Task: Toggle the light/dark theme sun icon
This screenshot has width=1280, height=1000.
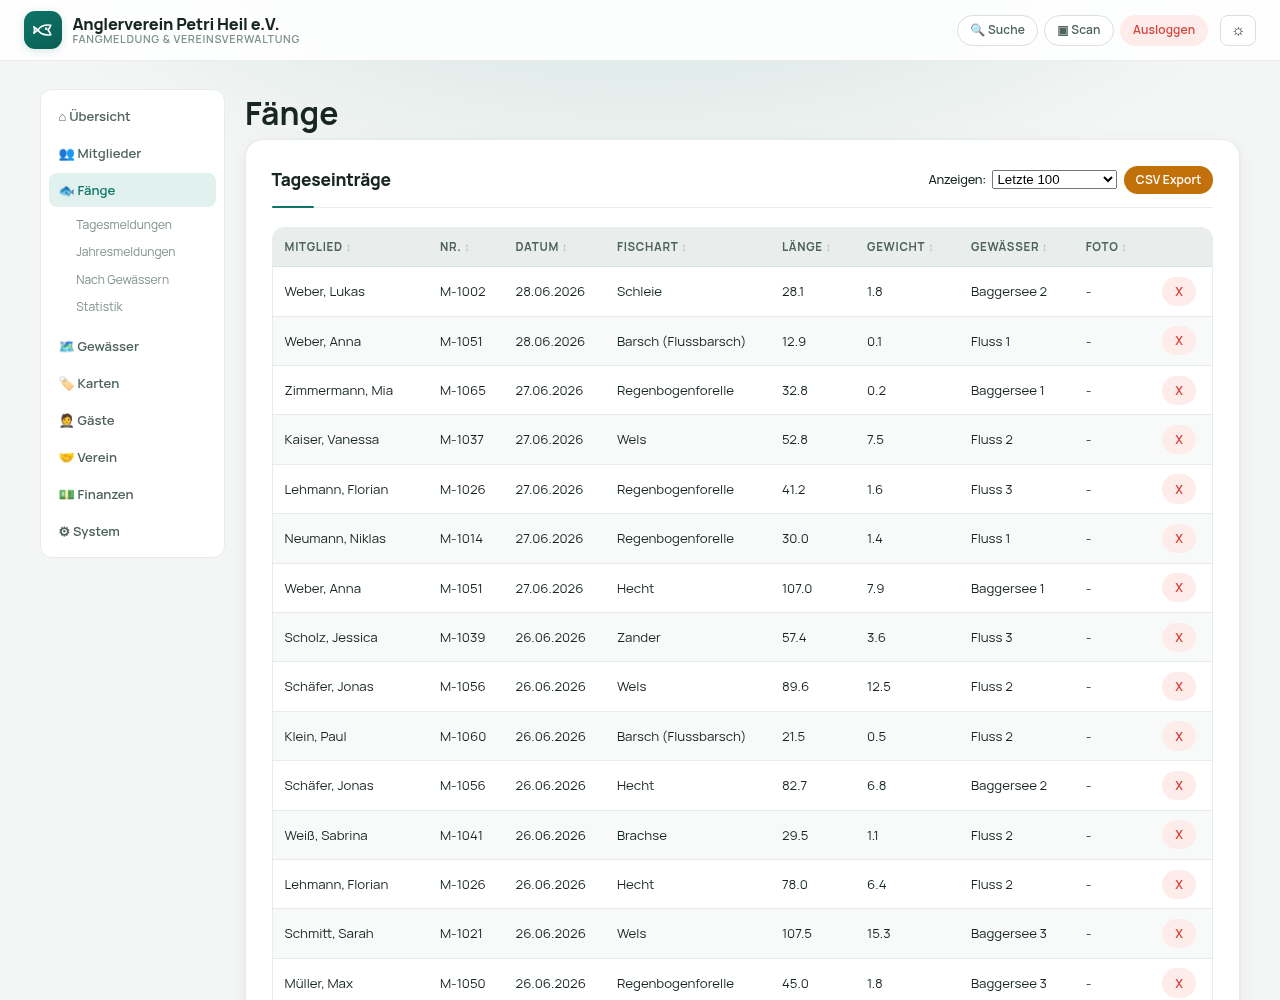Action: [x=1238, y=30]
